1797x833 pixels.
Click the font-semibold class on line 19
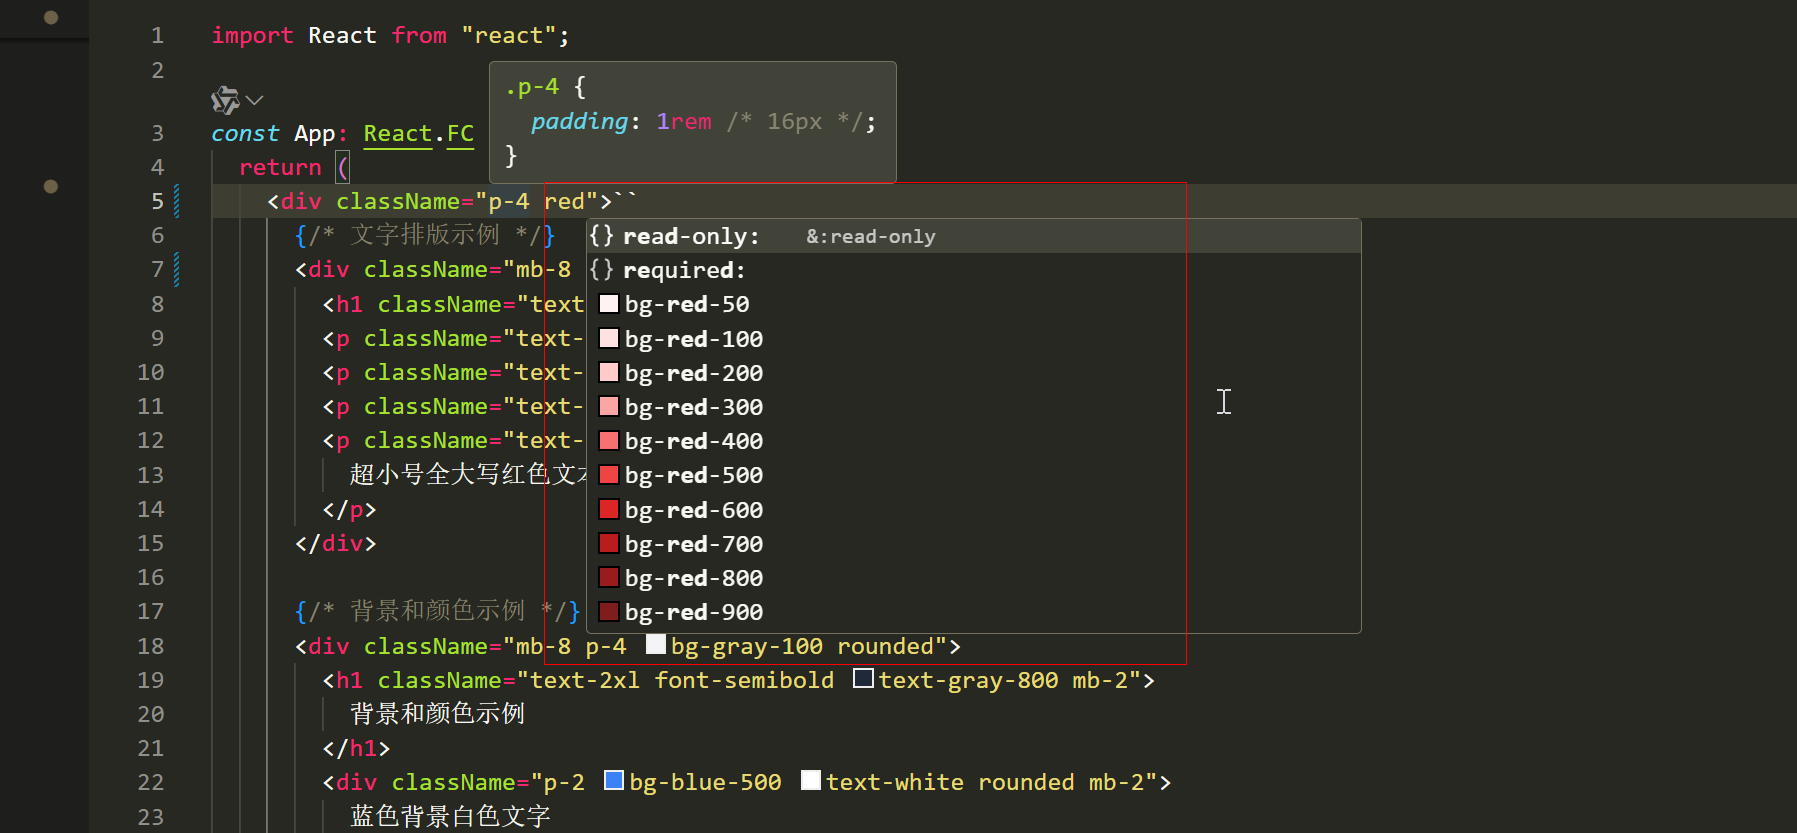pyautogui.click(x=744, y=680)
